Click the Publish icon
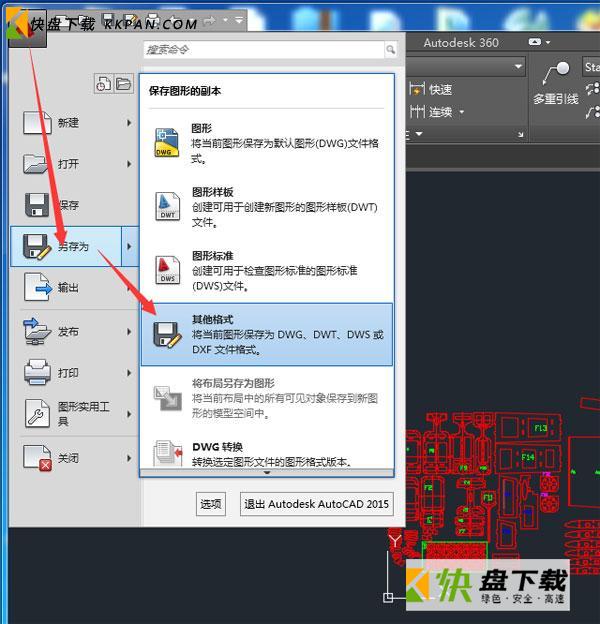This screenshot has width=600, height=624. point(37,331)
